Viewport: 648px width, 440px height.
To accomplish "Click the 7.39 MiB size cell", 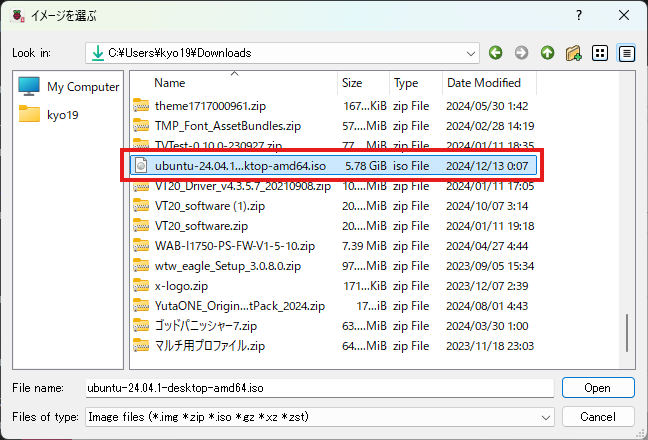I will [364, 246].
